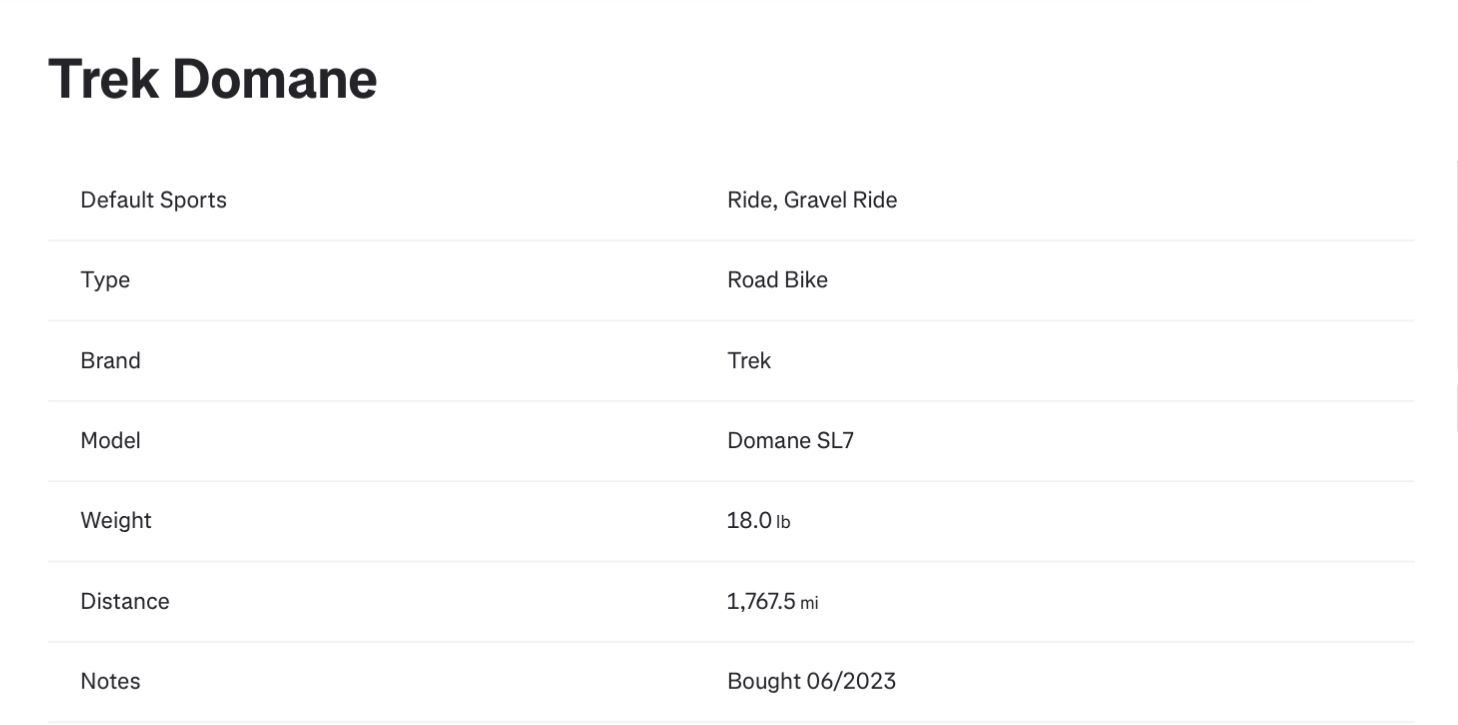Image resolution: width=1458 pixels, height=725 pixels.
Task: Select the Ride, Gravel Ride value
Action: point(811,200)
